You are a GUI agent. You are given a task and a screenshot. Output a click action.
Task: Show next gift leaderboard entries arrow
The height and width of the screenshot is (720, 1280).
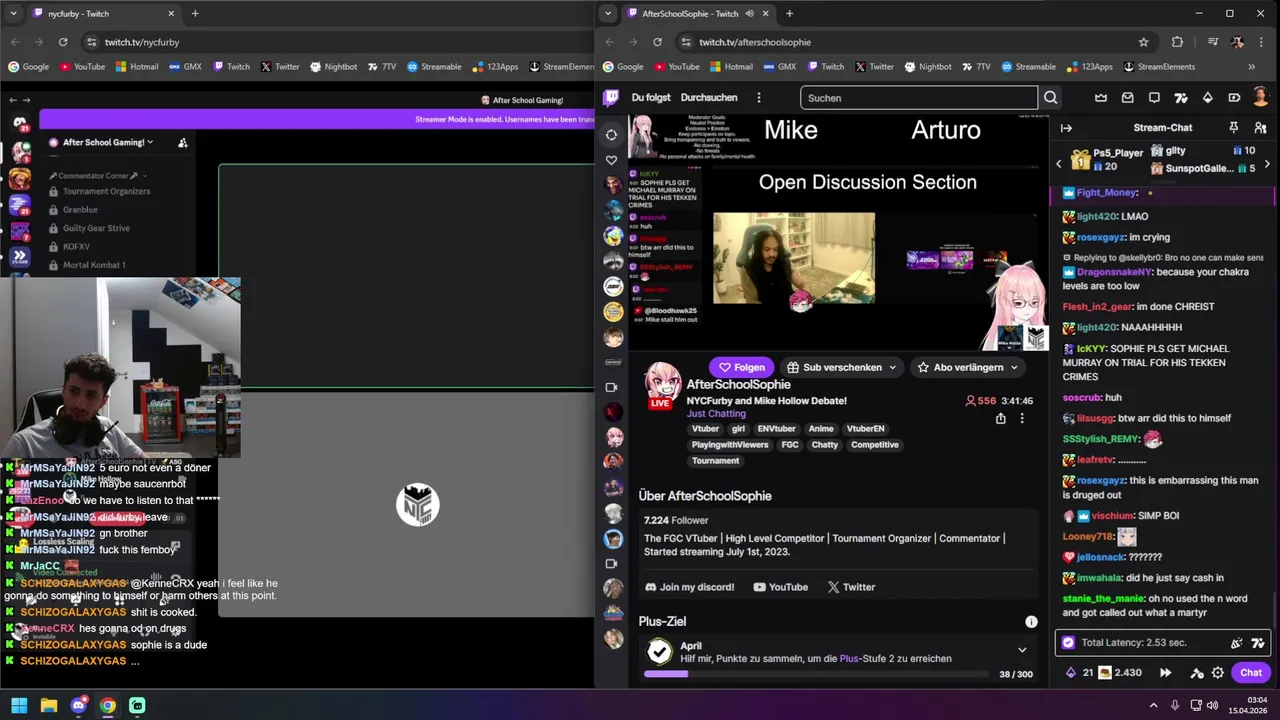(x=1267, y=163)
